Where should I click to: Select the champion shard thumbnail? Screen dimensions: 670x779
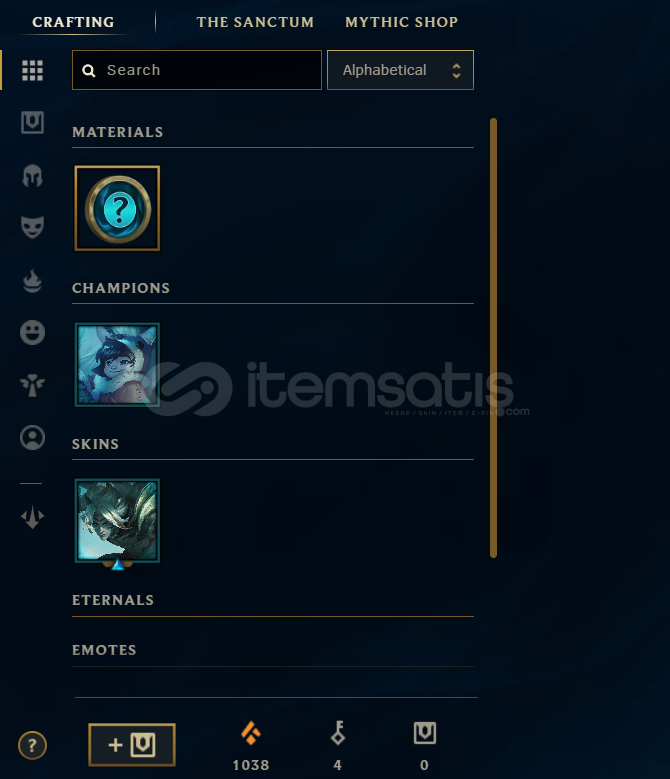click(117, 364)
